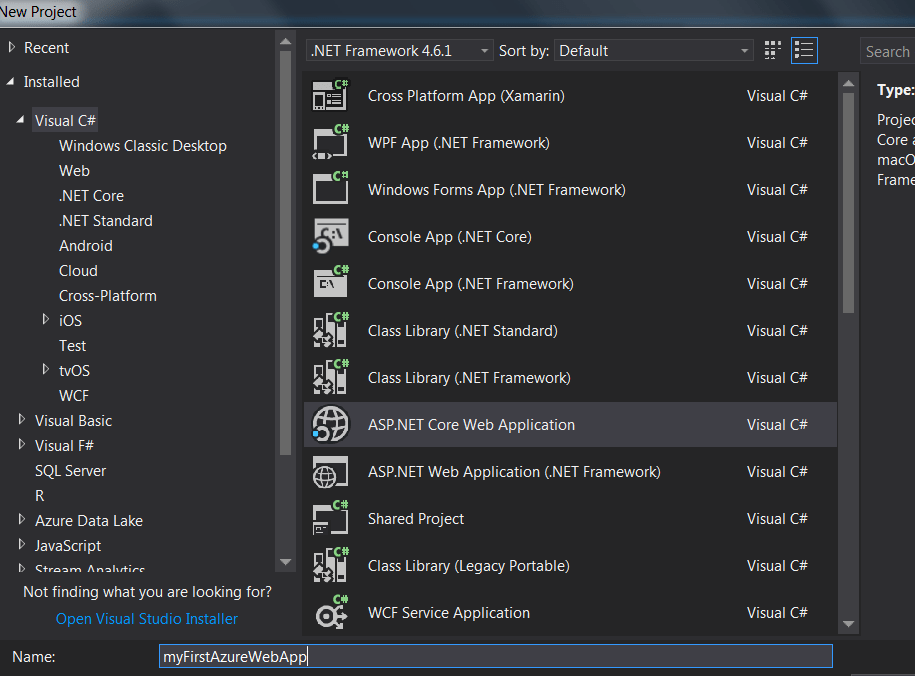The width and height of the screenshot is (915, 676).
Task: Pick the WCF Service Application gear icon
Action: click(x=330, y=613)
